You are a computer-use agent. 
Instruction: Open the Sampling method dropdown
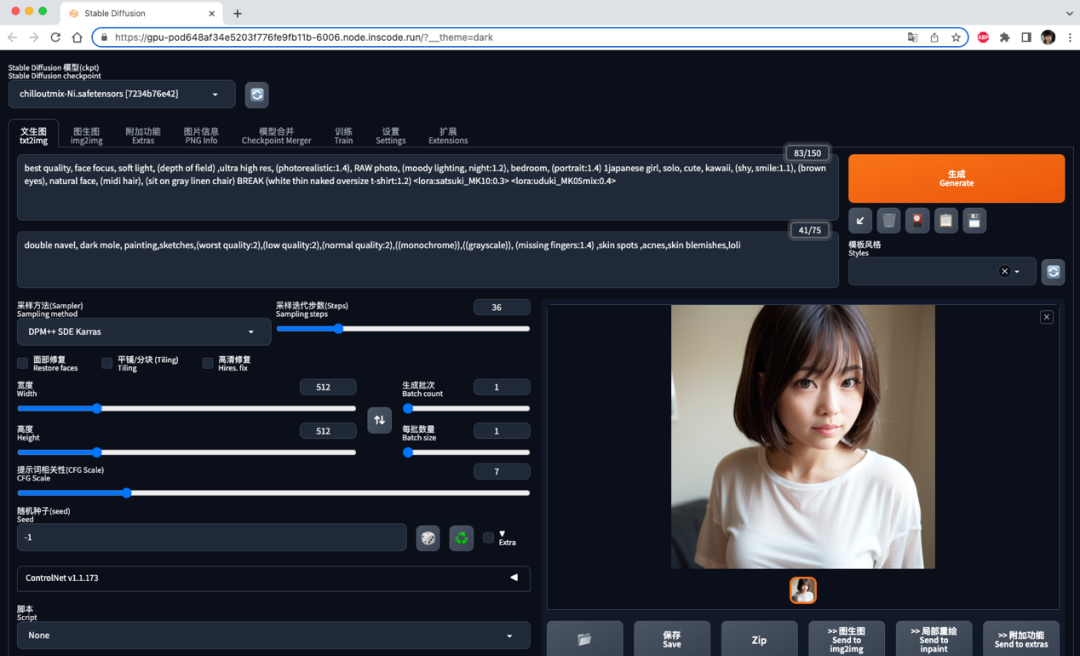(x=142, y=331)
